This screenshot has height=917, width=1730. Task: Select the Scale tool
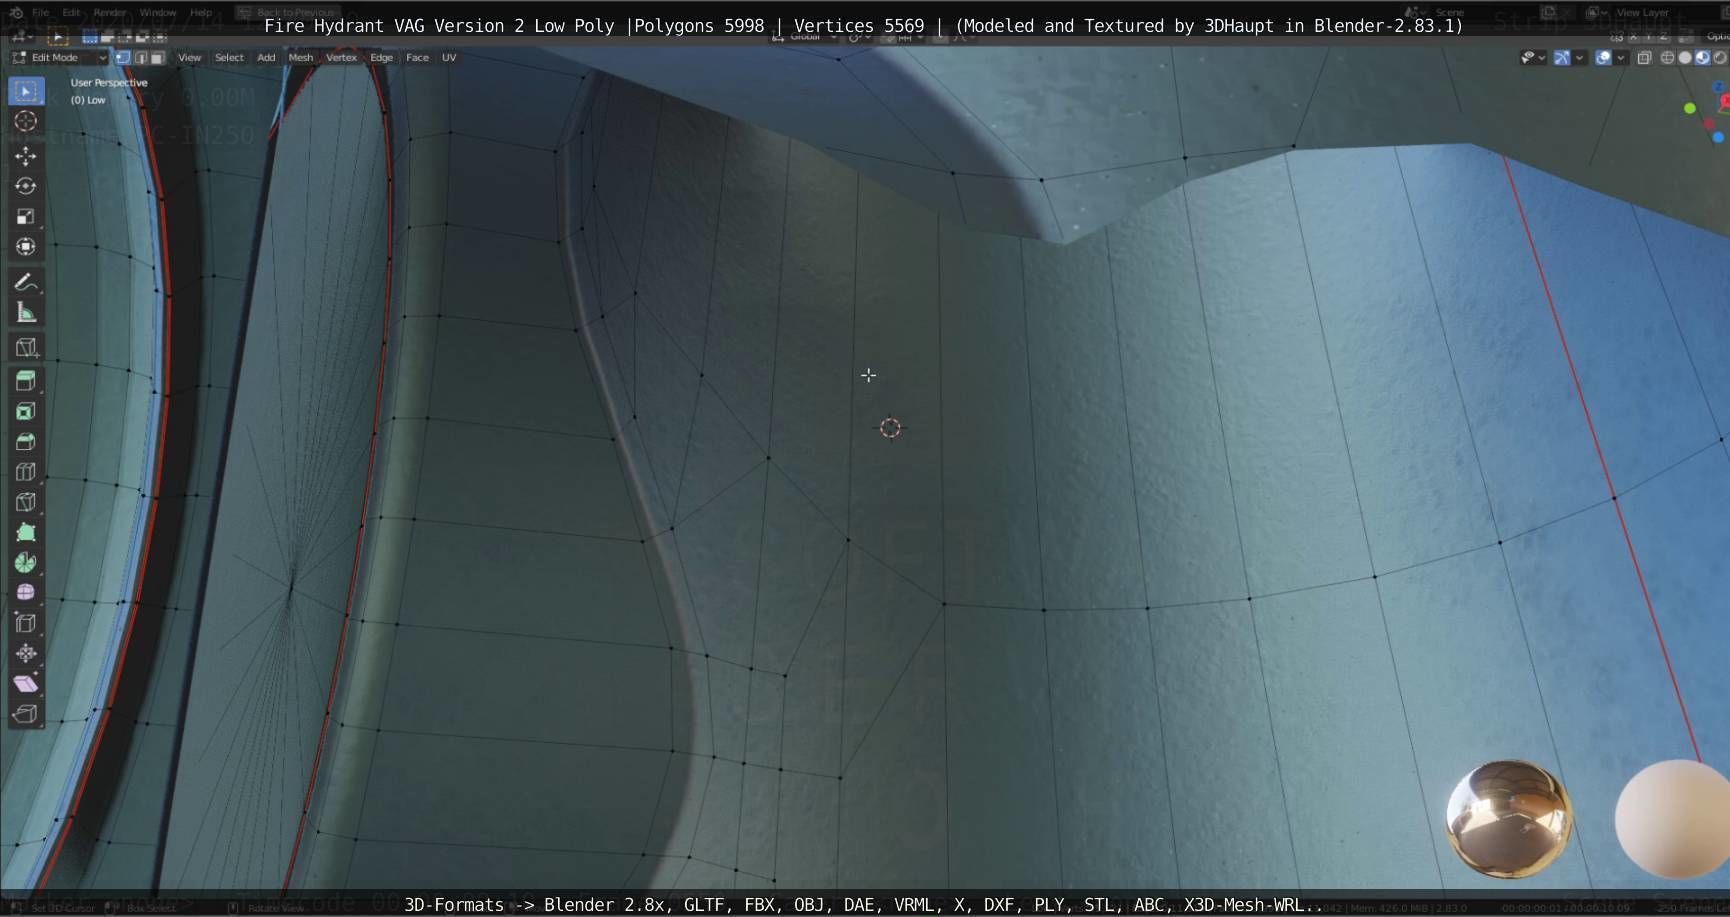(x=26, y=216)
